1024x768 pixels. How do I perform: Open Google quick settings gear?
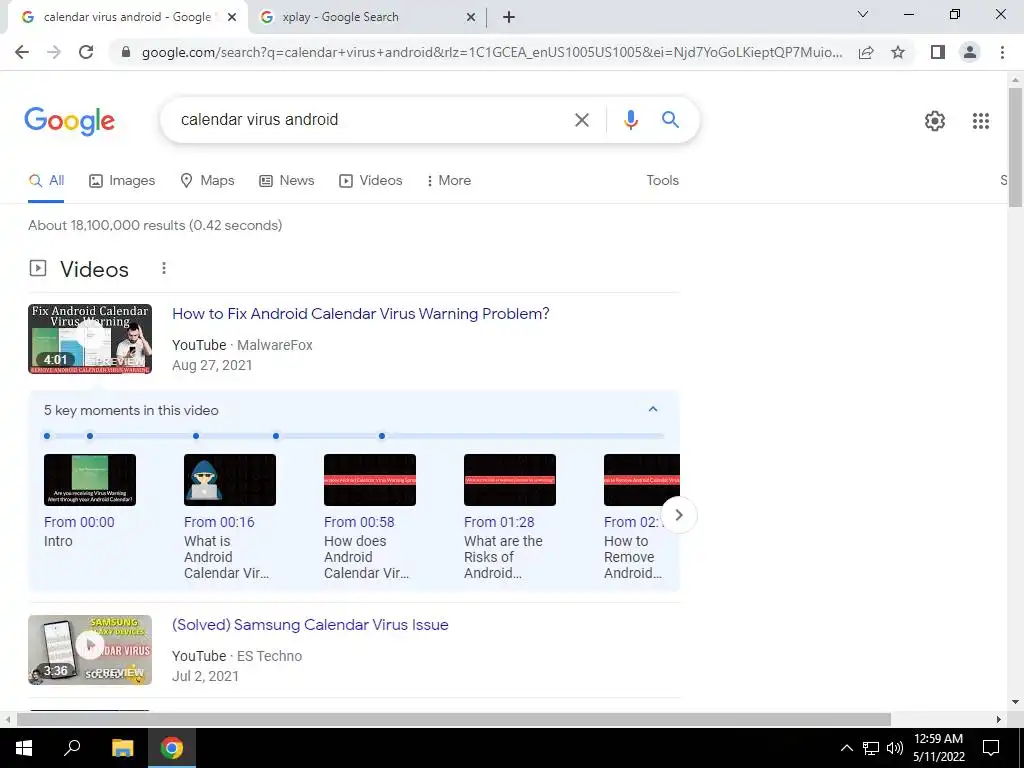pyautogui.click(x=935, y=121)
